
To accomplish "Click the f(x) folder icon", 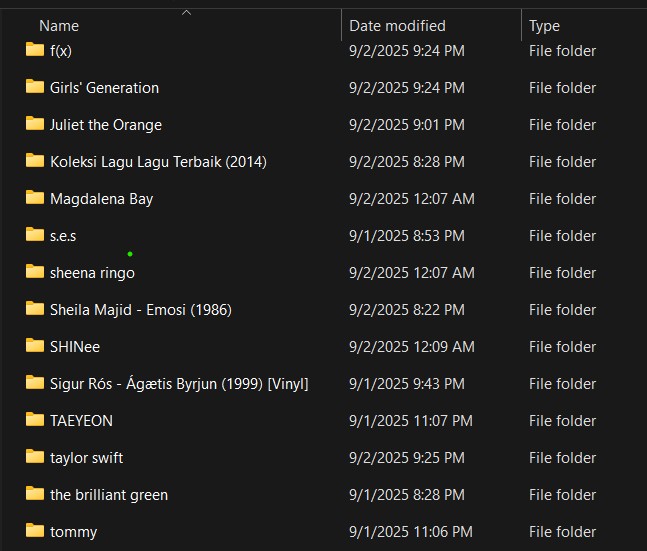I will pyautogui.click(x=35, y=49).
